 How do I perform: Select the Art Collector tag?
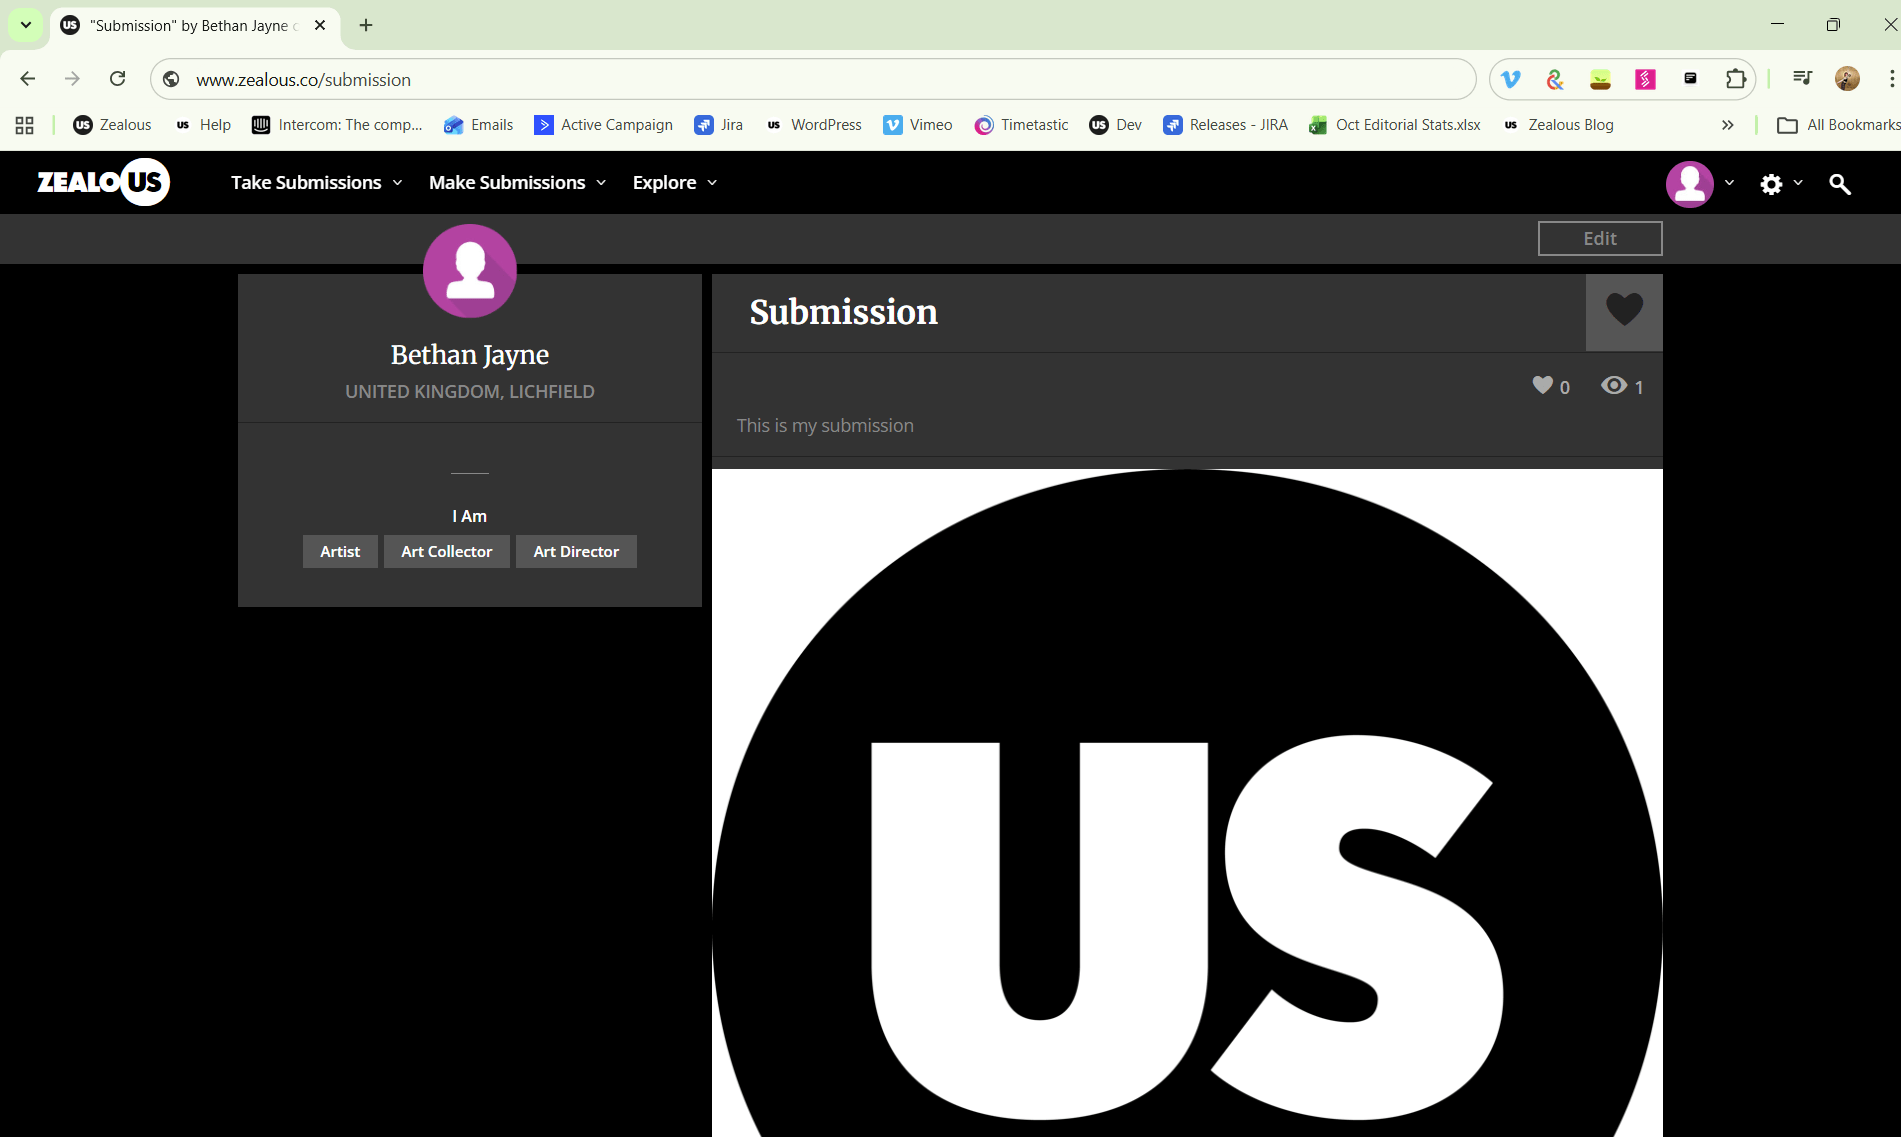coord(446,552)
